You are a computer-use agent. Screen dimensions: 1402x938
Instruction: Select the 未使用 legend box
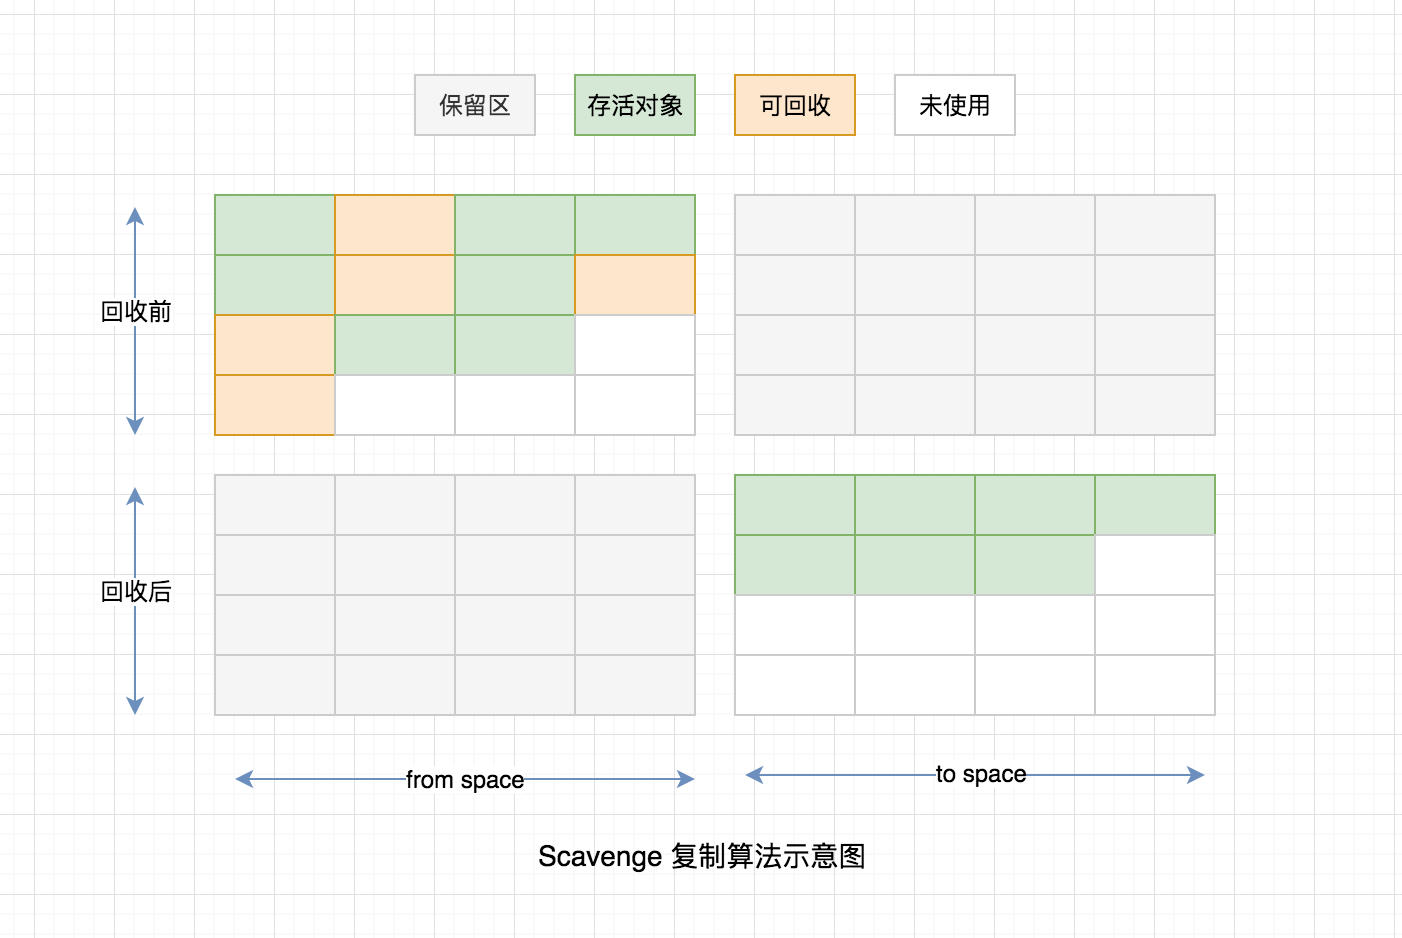(953, 105)
